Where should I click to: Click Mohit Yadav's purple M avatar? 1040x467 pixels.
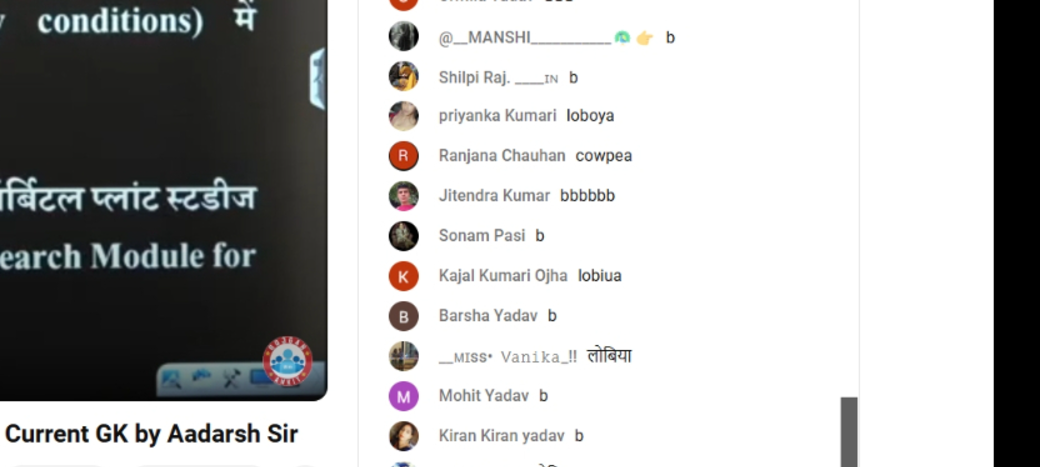click(403, 396)
